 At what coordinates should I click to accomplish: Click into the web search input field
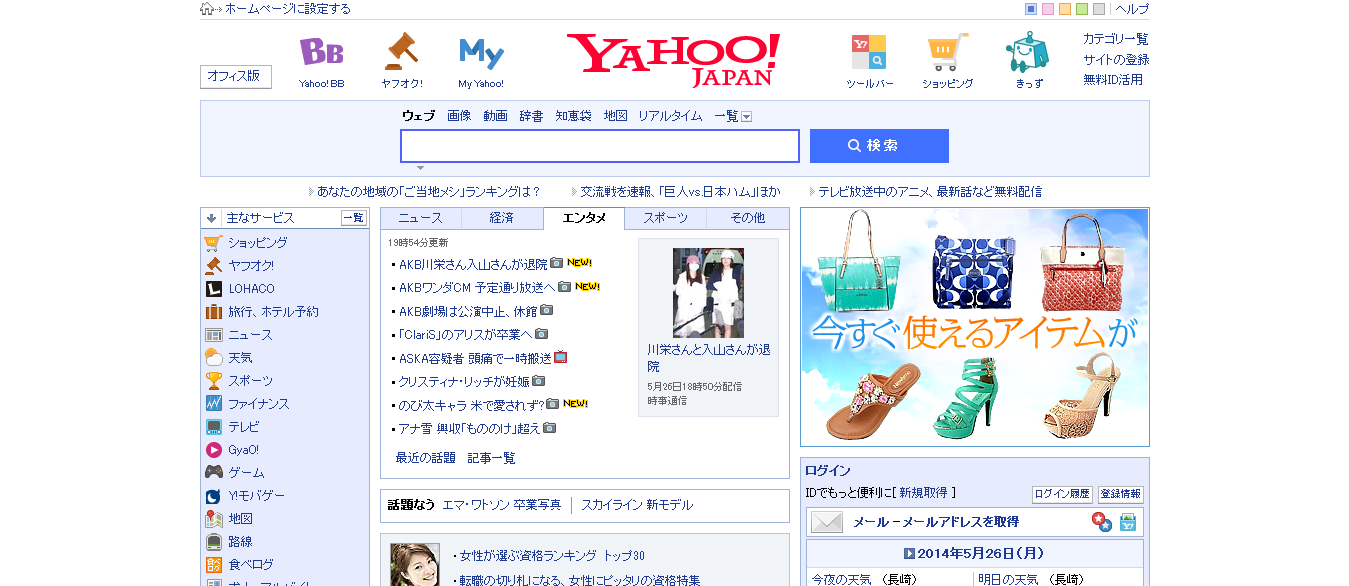[600, 146]
